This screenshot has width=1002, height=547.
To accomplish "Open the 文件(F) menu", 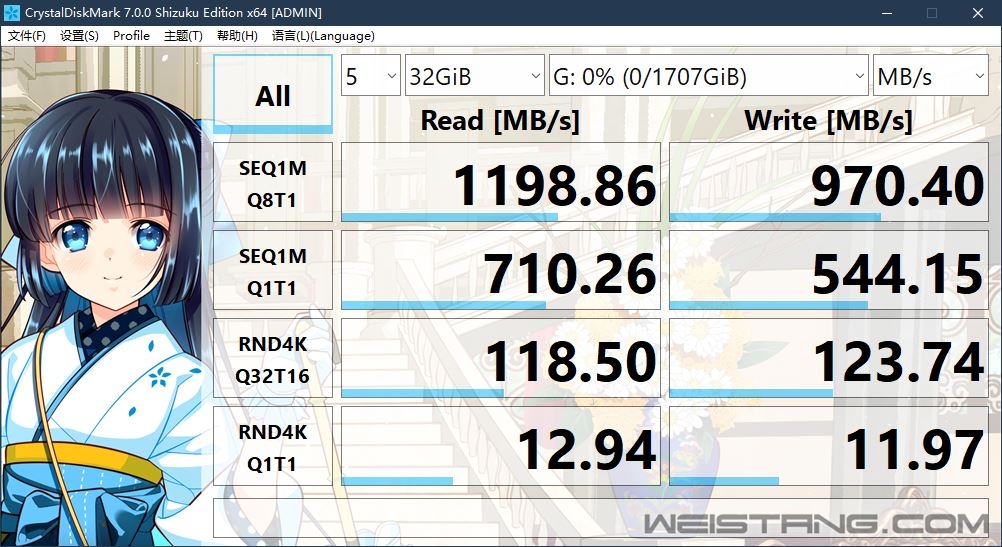I will pos(27,36).
